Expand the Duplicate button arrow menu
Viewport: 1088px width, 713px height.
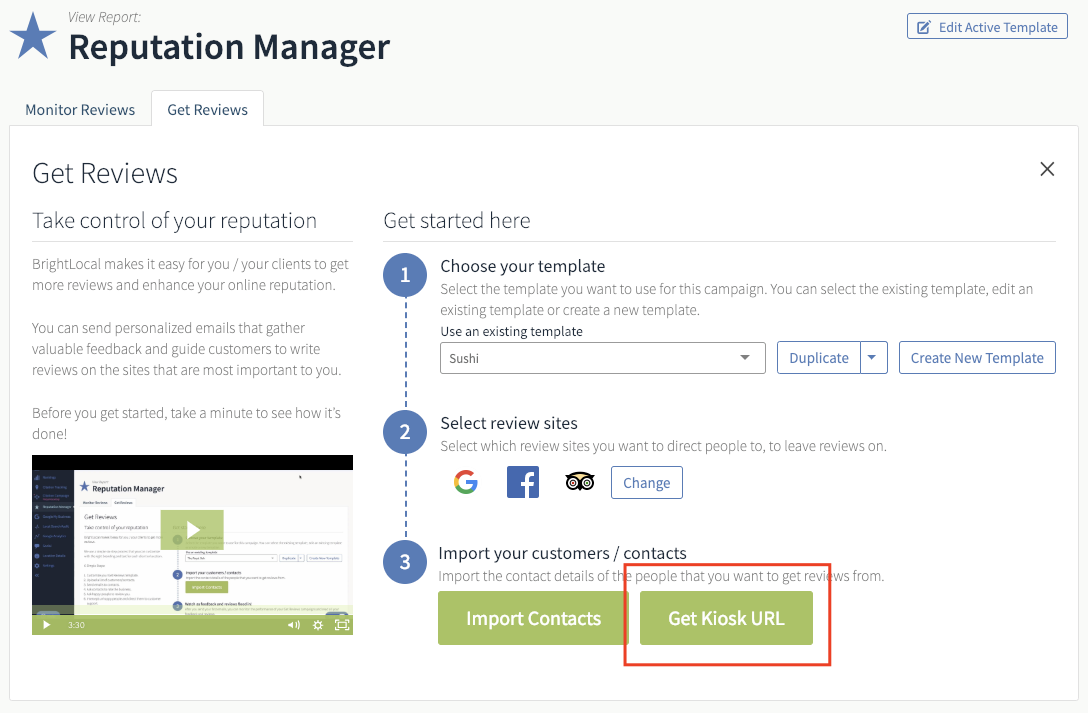[x=874, y=358]
